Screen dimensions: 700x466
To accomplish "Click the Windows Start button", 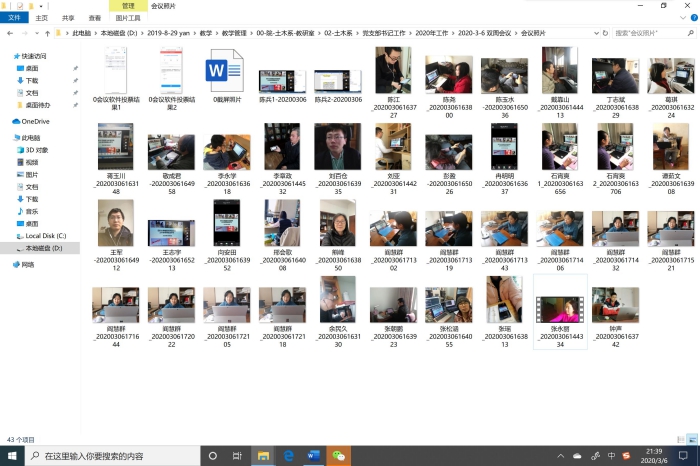I will [x=10, y=456].
